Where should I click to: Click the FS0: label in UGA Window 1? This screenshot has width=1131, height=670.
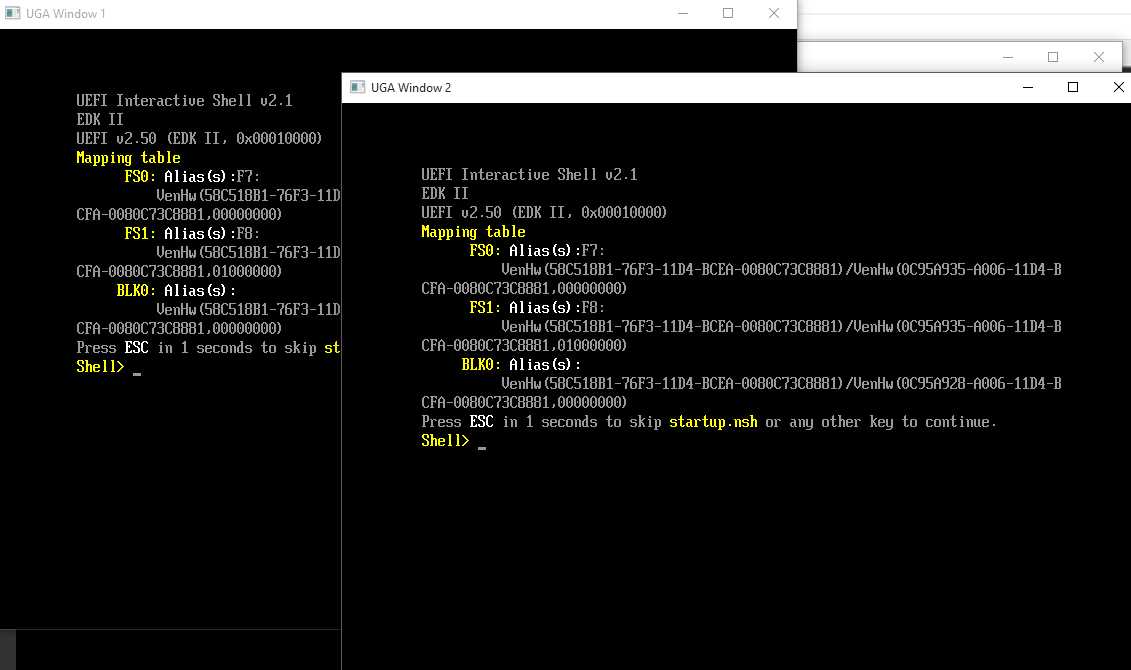click(x=140, y=176)
